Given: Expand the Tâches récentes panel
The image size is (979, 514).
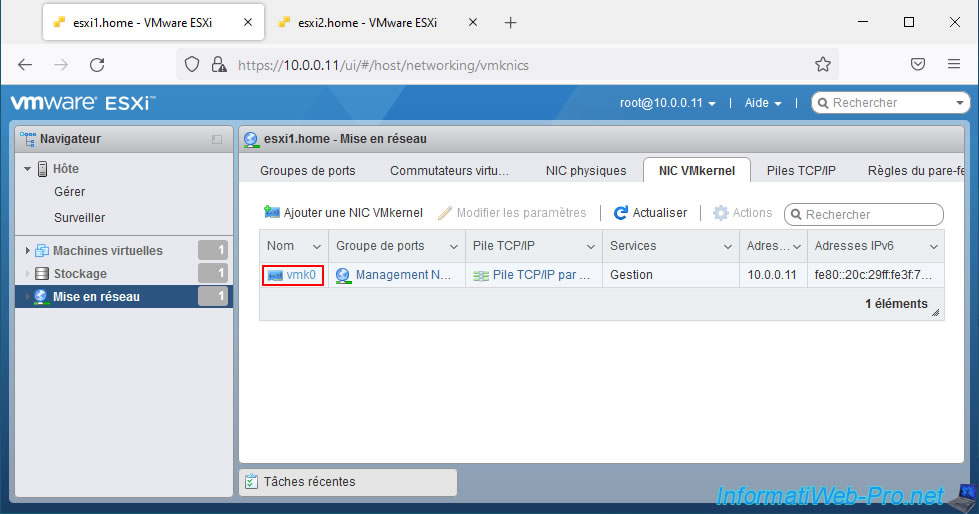Looking at the screenshot, I should point(348,482).
